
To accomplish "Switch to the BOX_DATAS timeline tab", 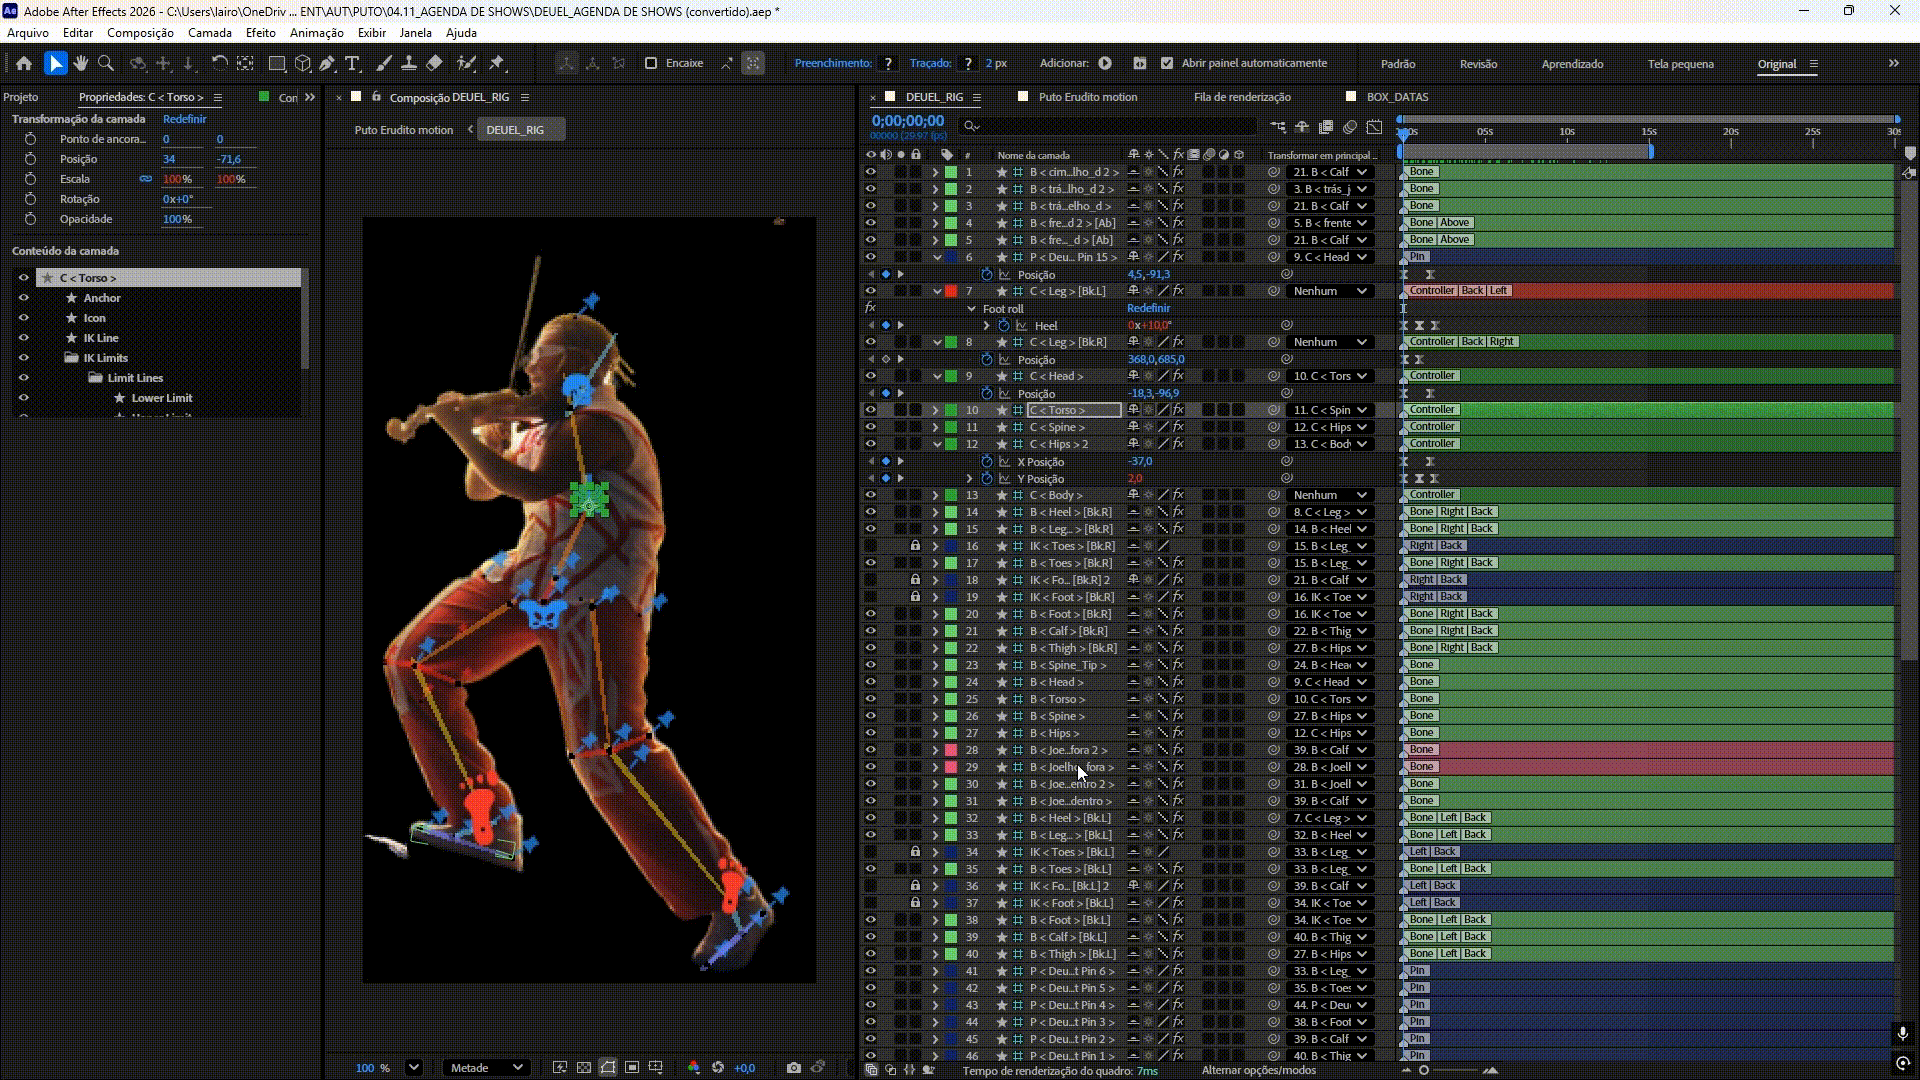I will click(x=1397, y=97).
